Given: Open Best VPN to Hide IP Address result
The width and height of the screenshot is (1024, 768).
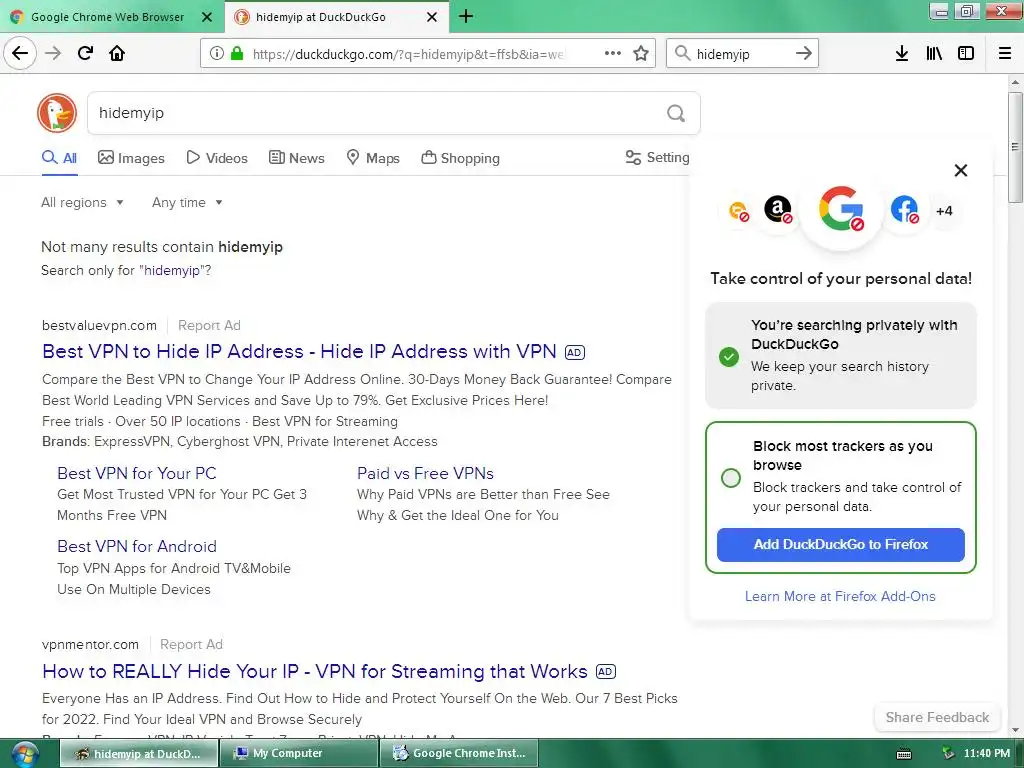Looking at the screenshot, I should pos(299,351).
